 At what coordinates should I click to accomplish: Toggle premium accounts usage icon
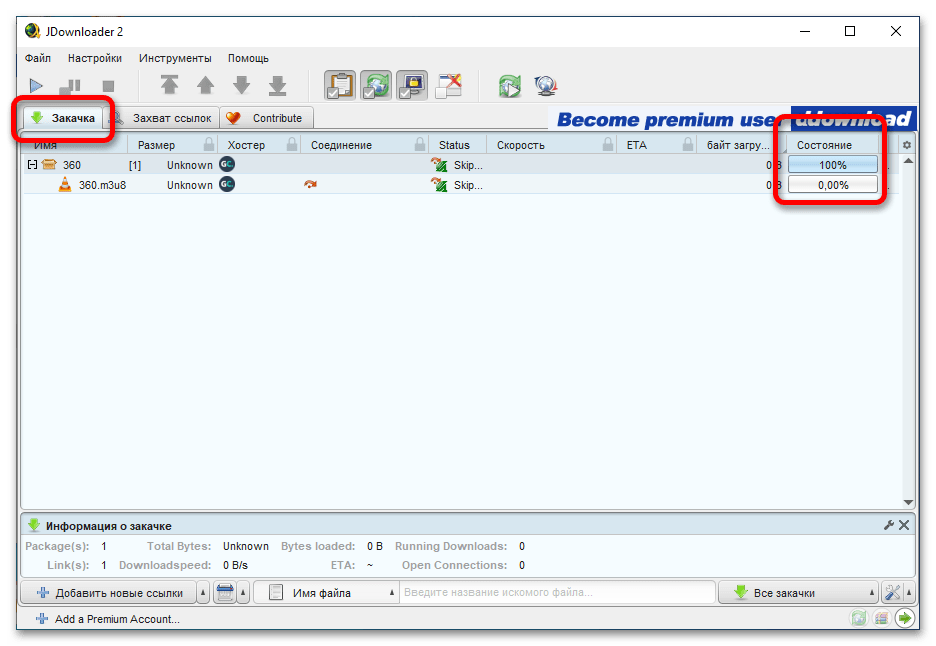pyautogui.click(x=412, y=85)
